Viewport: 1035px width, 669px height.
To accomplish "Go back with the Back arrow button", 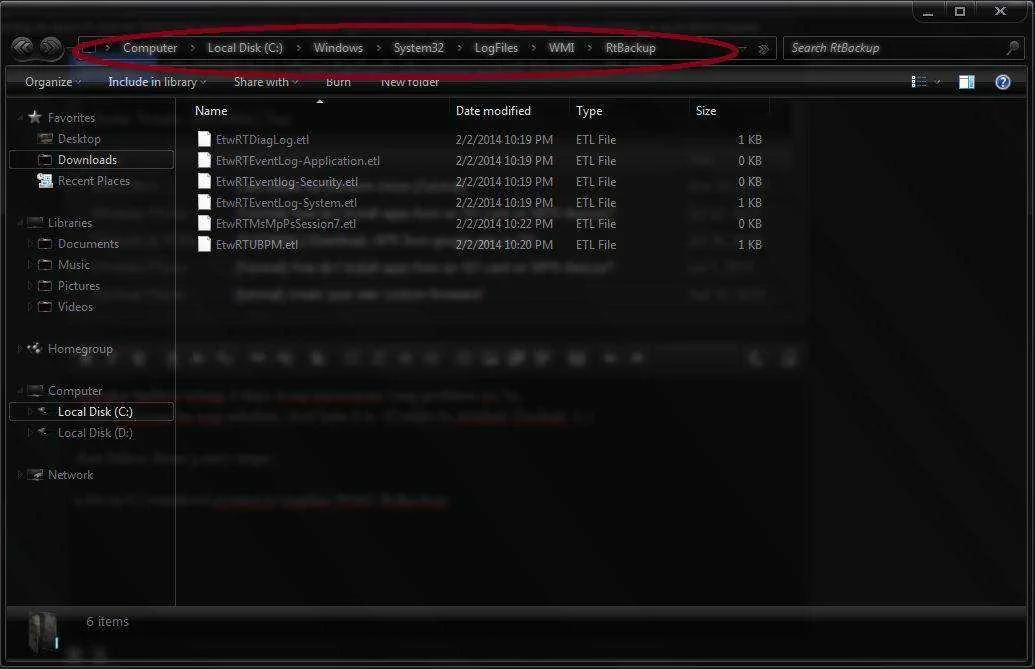I will coord(22,47).
